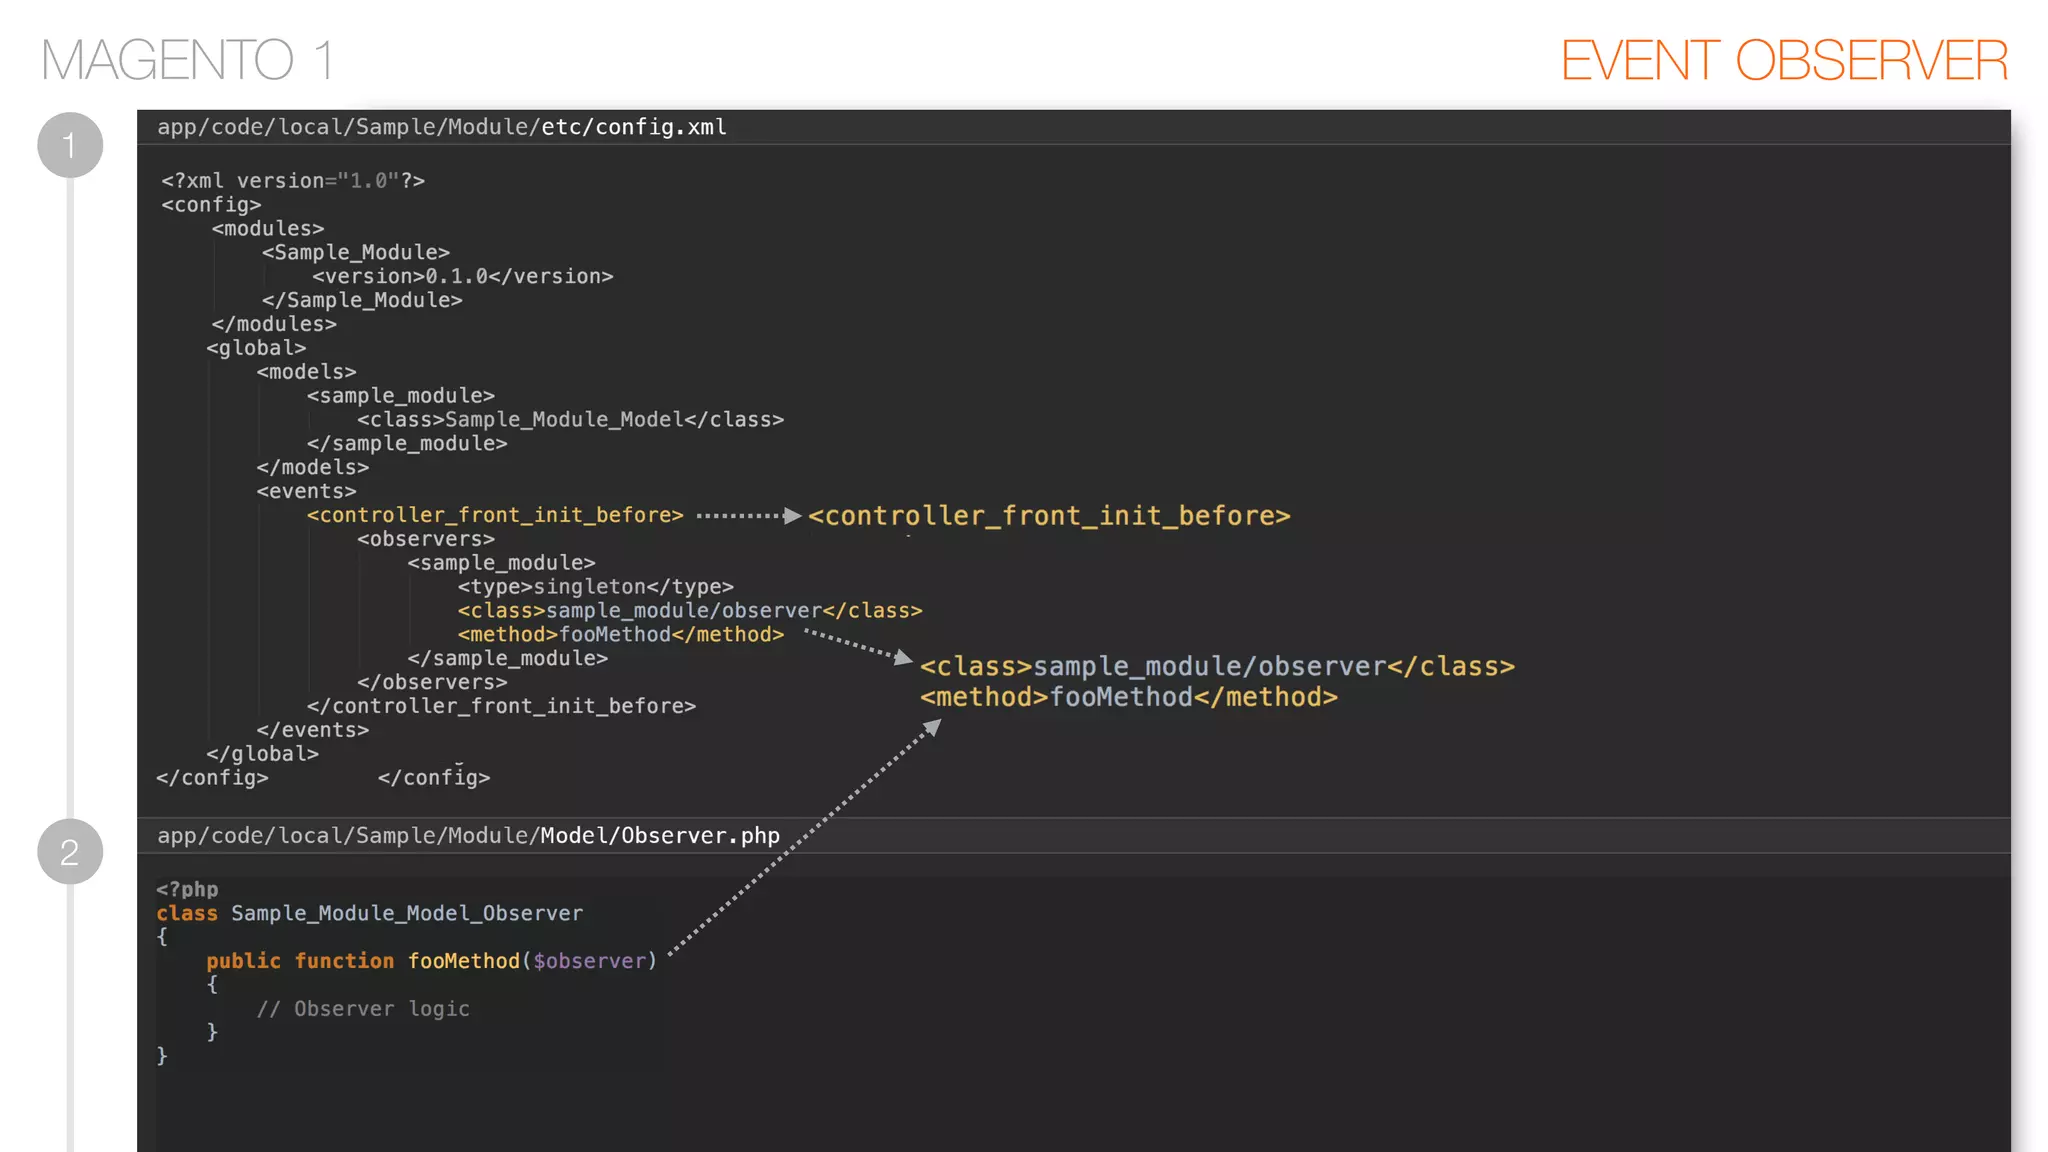Click the closing </global> tag
Screen dimensions: 2048x1152
pyautogui.click(x=262, y=754)
